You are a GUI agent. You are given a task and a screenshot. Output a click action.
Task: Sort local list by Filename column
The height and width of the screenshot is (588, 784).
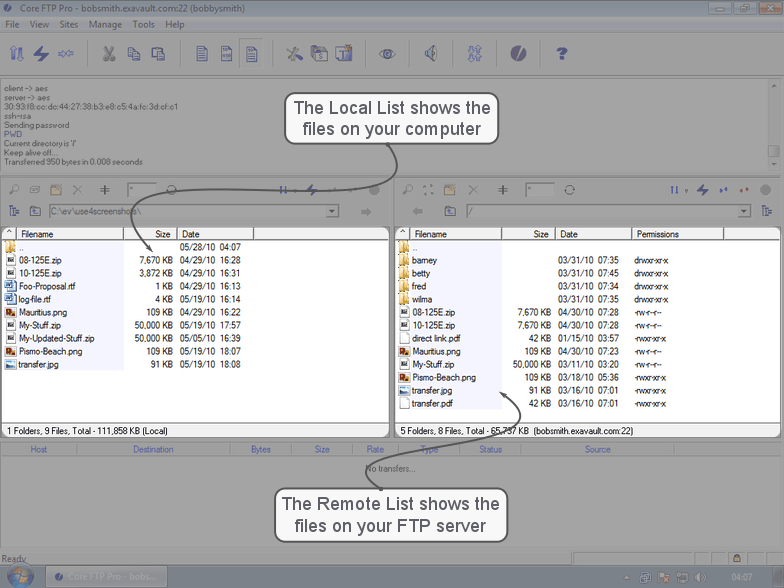pos(70,234)
